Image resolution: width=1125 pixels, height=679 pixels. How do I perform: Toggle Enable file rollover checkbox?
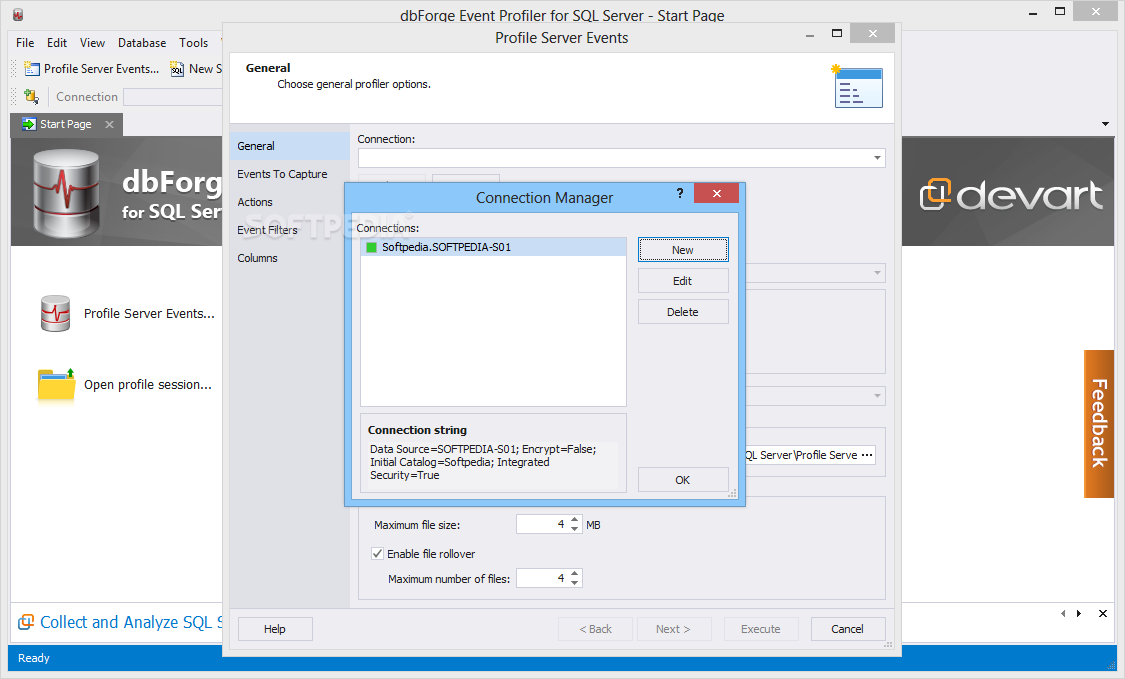pyautogui.click(x=377, y=554)
